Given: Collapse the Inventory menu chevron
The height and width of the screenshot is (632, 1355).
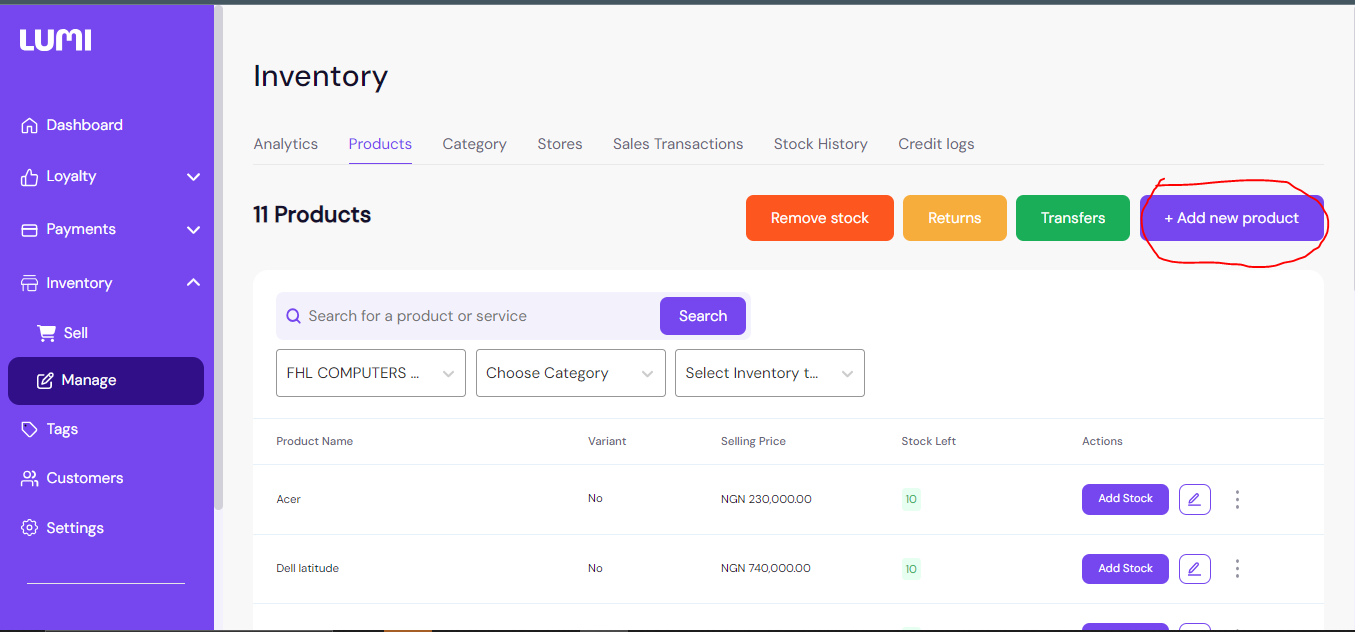Looking at the screenshot, I should 193,282.
